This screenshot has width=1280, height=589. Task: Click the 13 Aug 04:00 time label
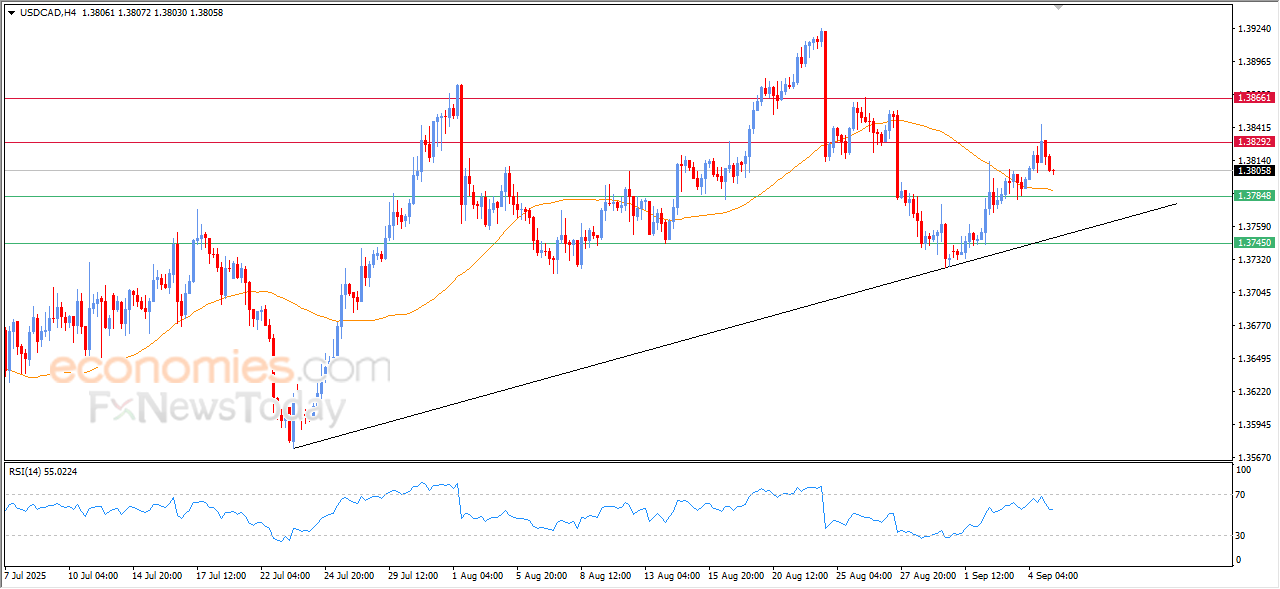click(670, 576)
